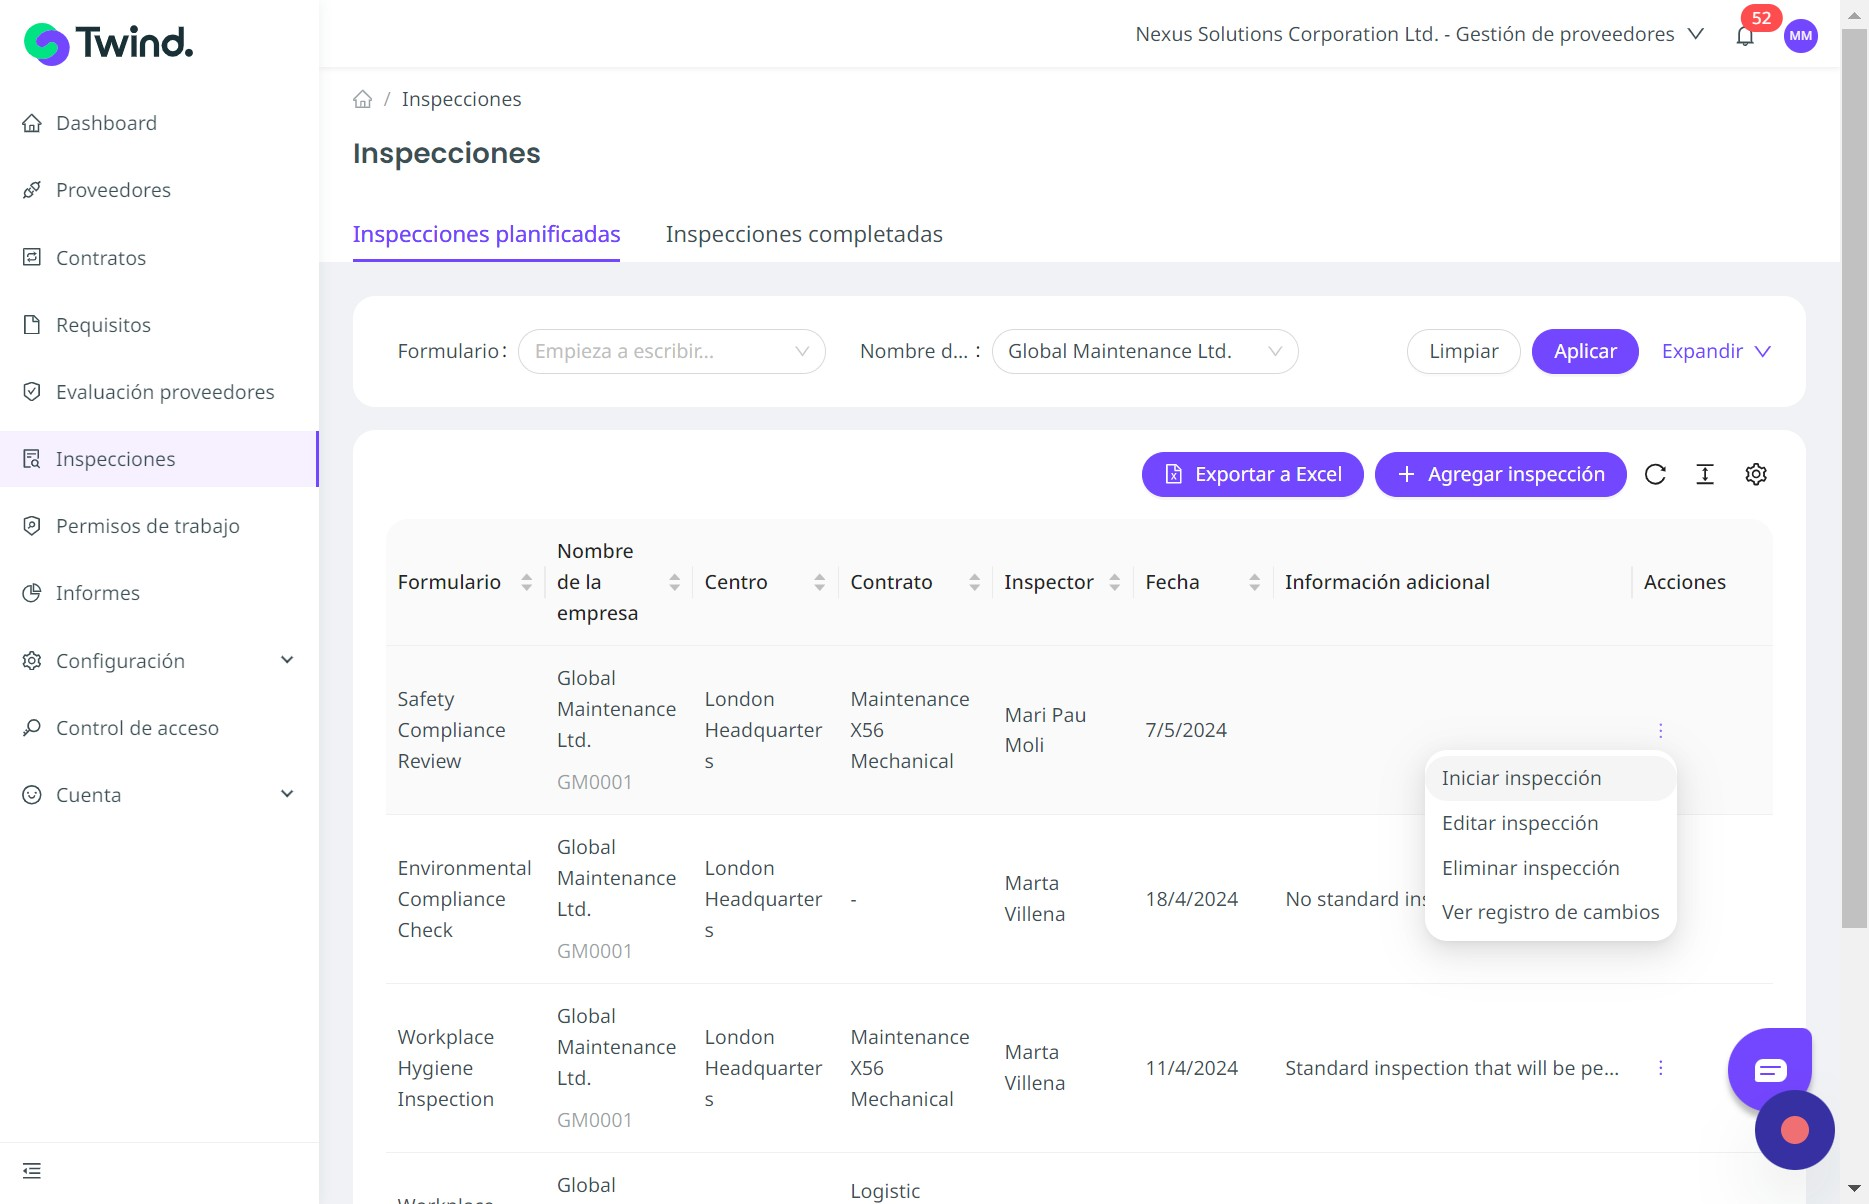This screenshot has height=1204, width=1869.
Task: Click the date 7/5/2024
Action: click(x=1186, y=730)
